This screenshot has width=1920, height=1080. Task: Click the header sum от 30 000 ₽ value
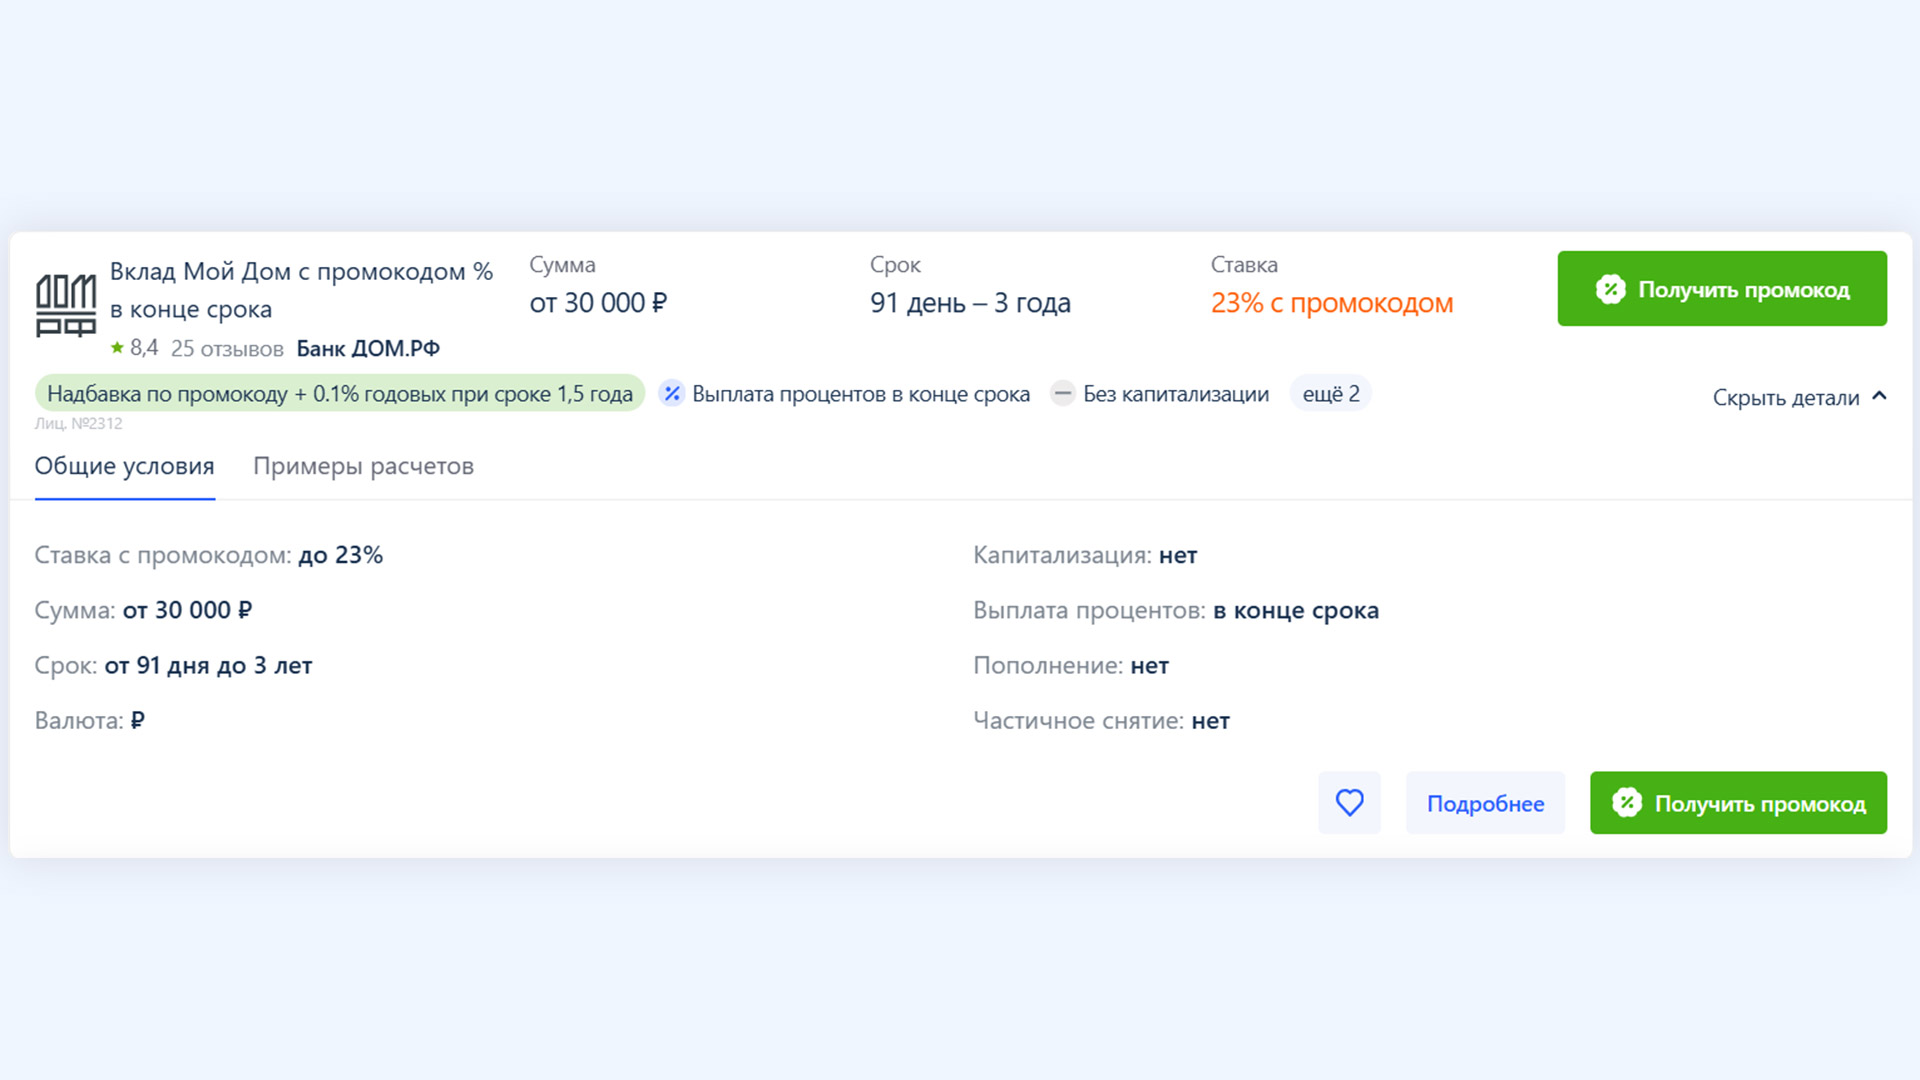598,303
